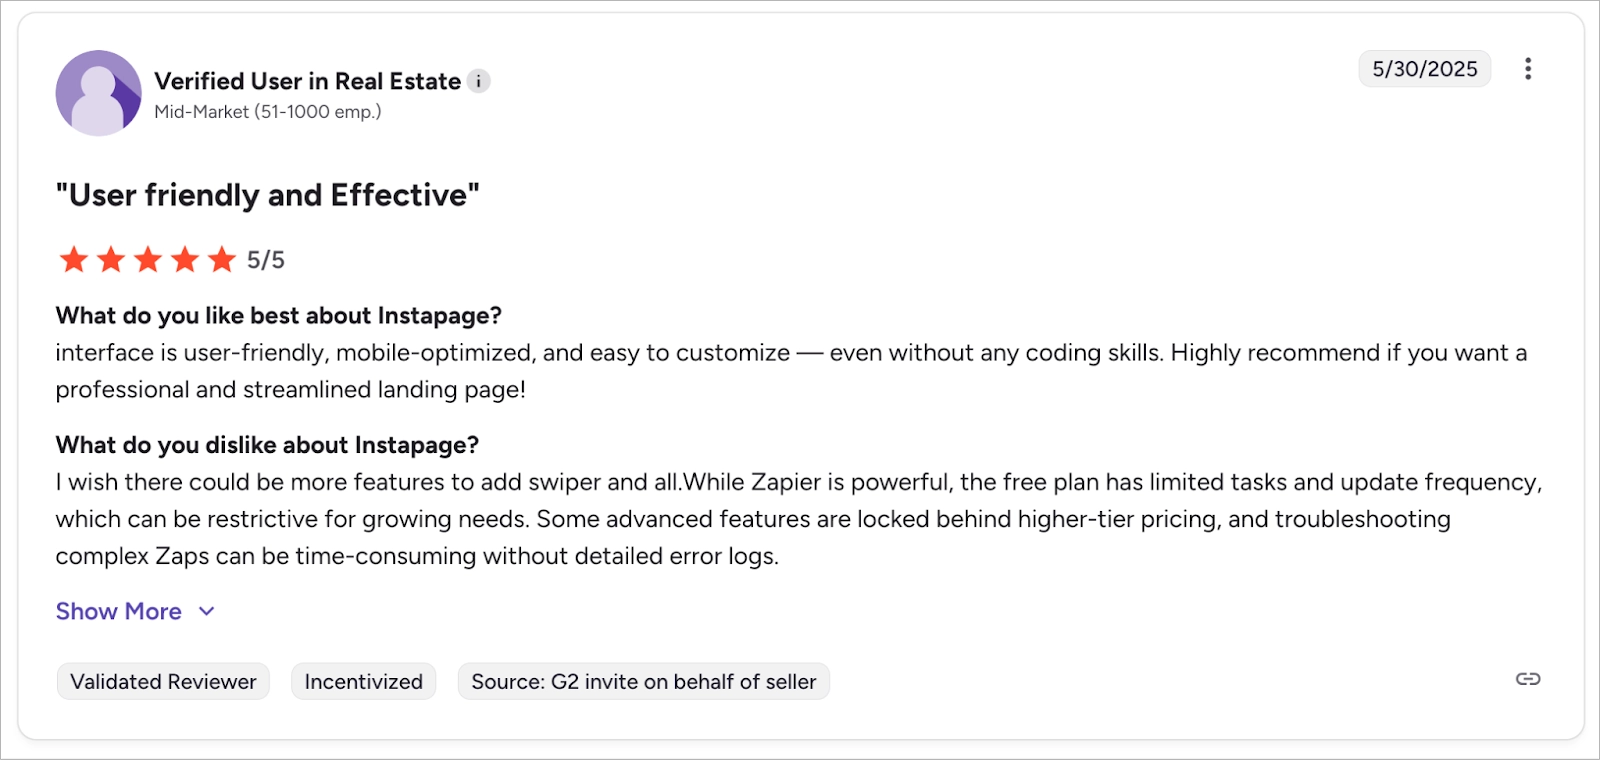Click "What do you like best" heading

[278, 316]
